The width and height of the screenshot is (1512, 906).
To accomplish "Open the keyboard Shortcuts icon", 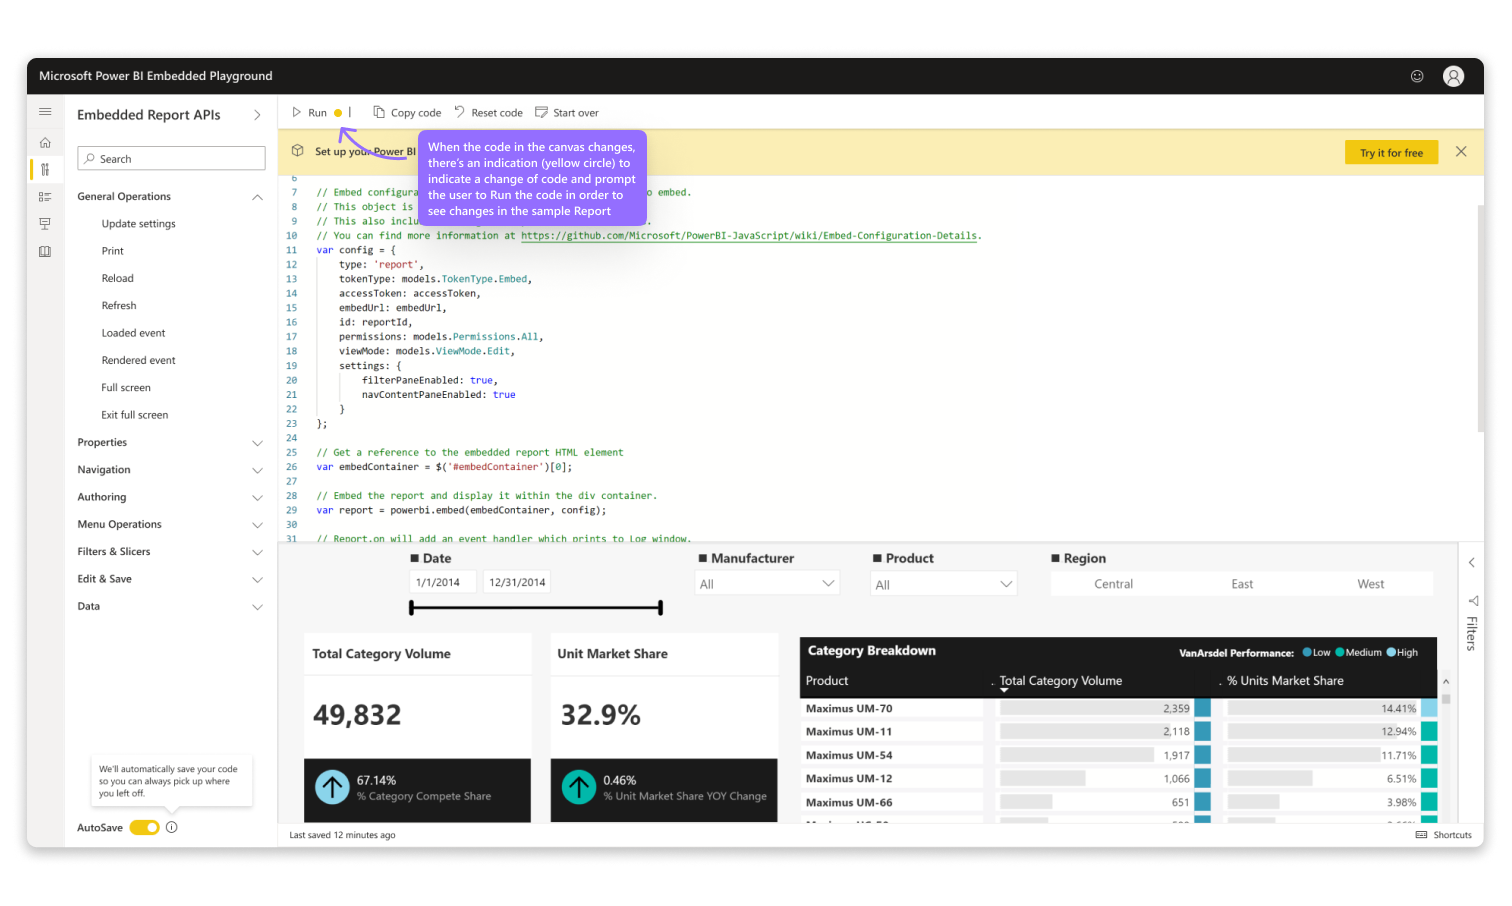I will pyautogui.click(x=1421, y=835).
